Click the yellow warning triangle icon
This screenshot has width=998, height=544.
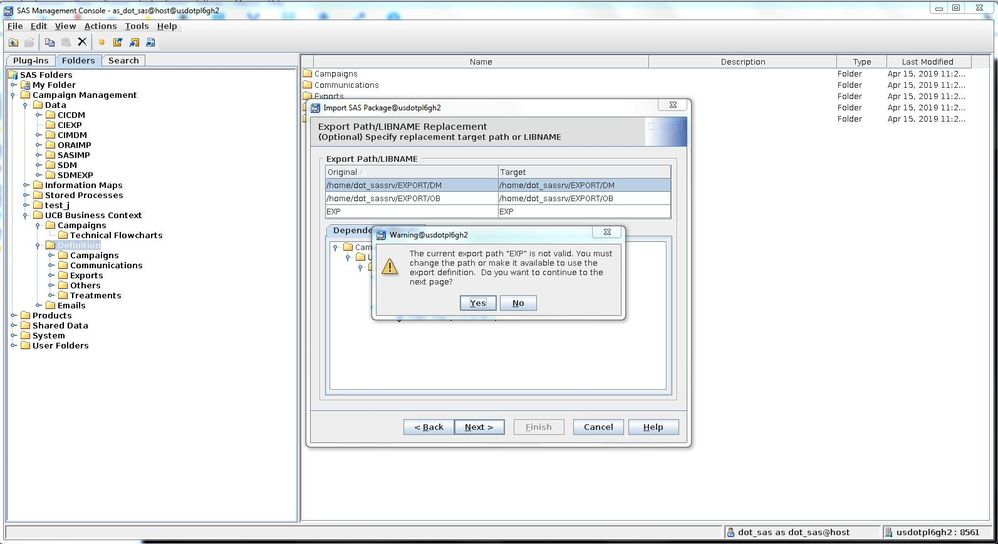[390, 267]
